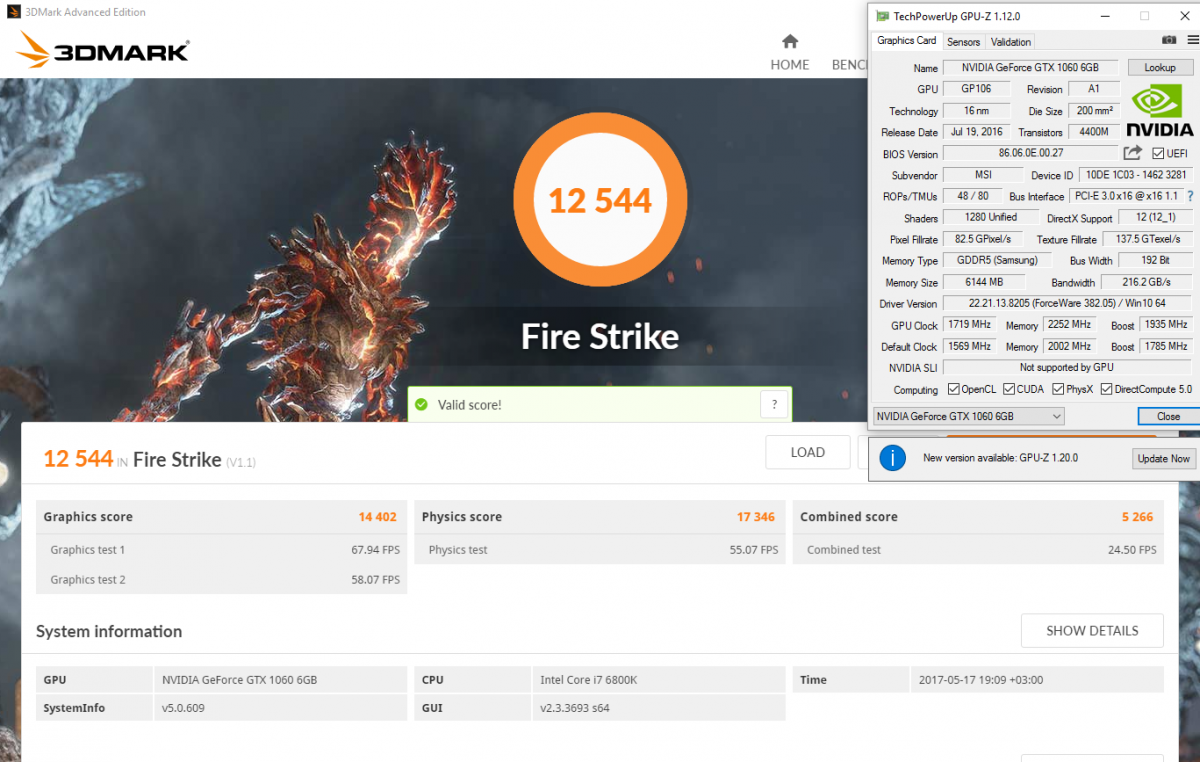
Task: Click the Graphics score value 14 402
Action: (378, 517)
